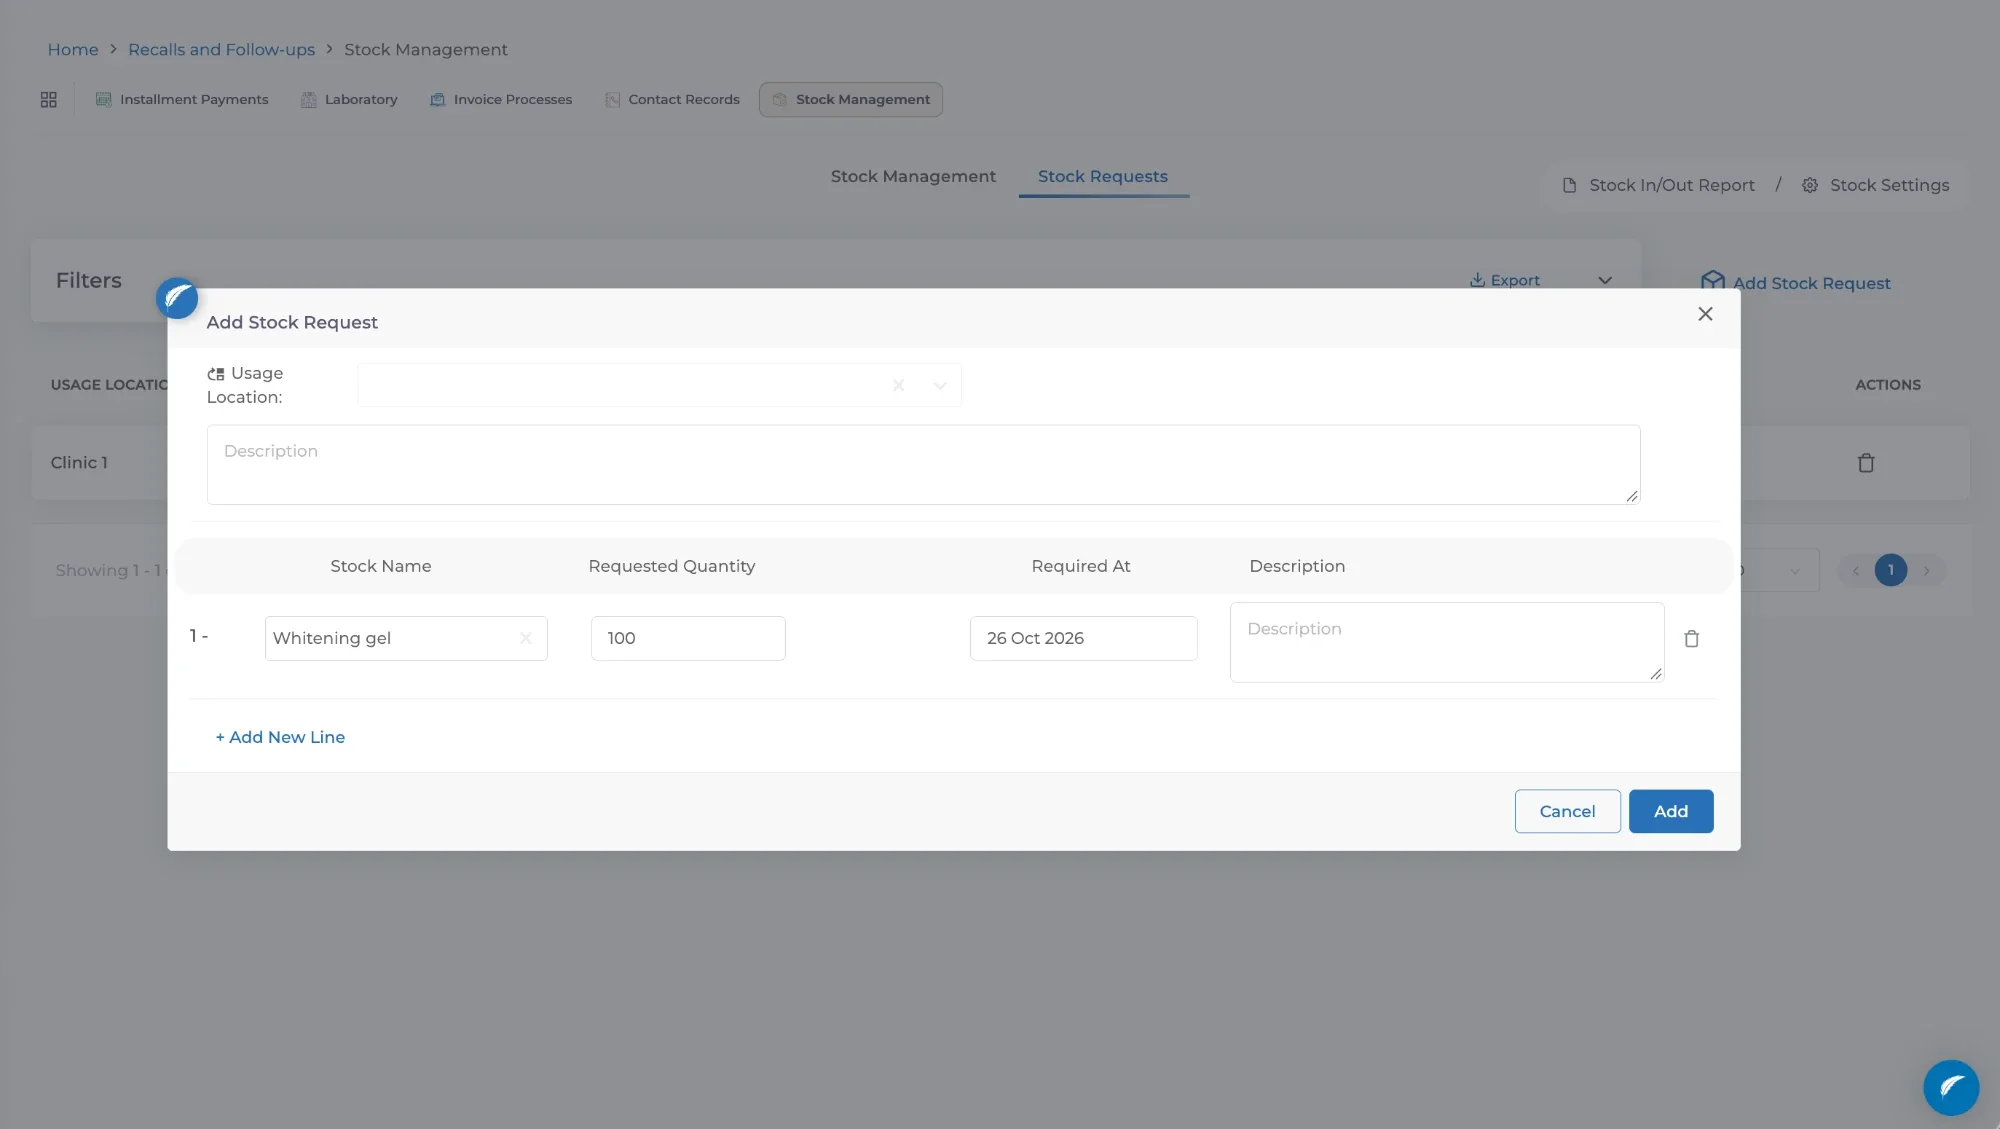Click the Required At column header
Viewport: 2000px width, 1129px height.
(1081, 566)
